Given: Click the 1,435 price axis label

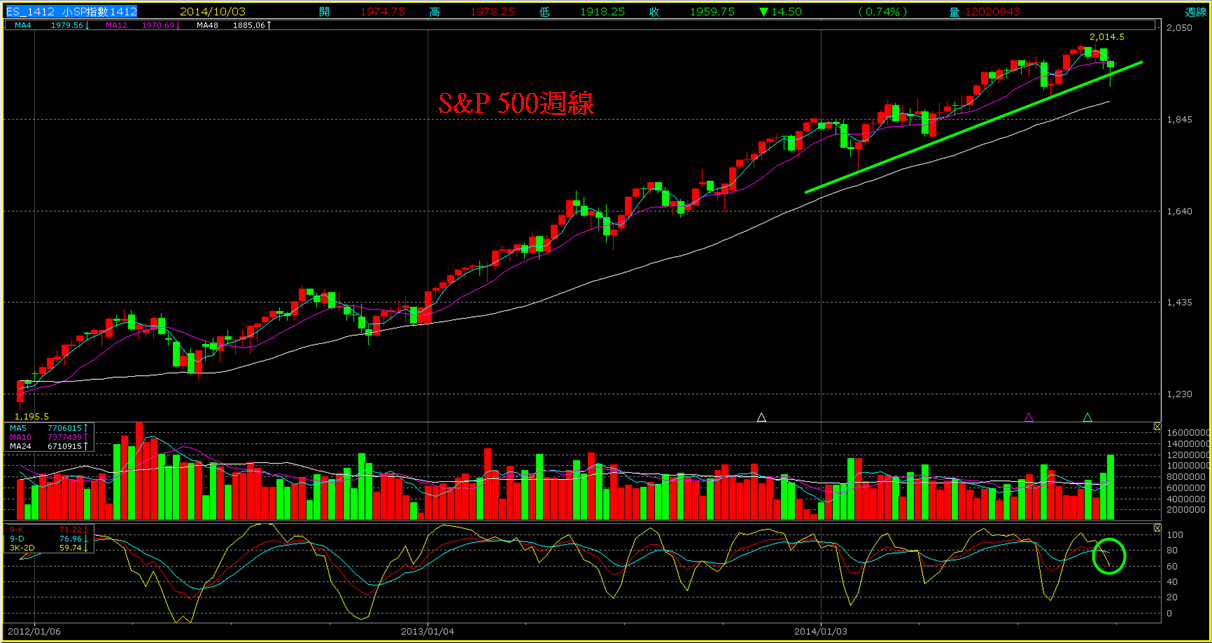Looking at the screenshot, I should coord(1182,303).
